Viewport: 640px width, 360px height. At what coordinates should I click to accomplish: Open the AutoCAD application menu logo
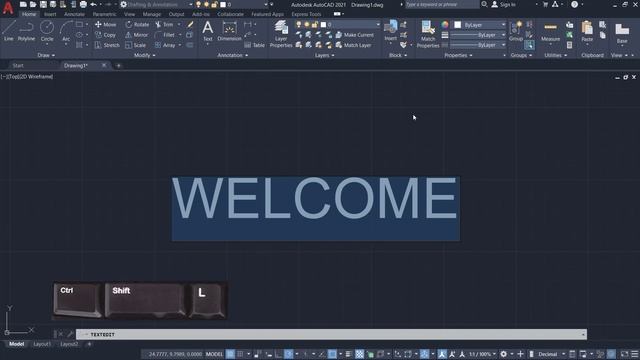coord(7,7)
